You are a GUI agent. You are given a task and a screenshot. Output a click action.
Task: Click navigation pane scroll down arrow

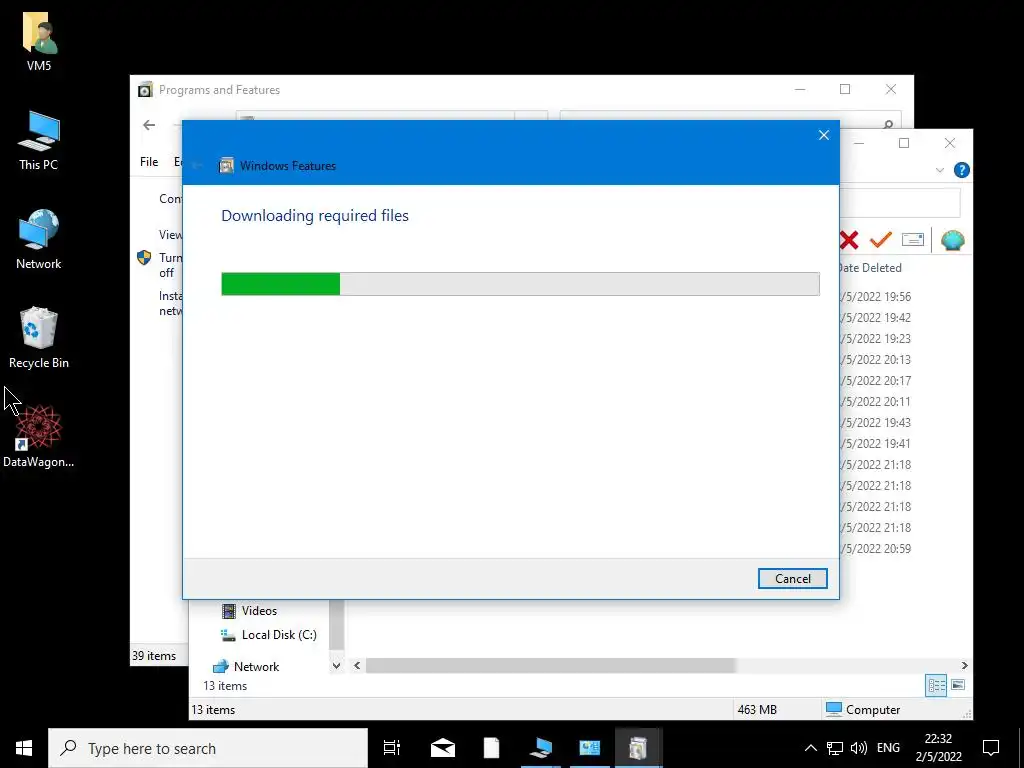(336, 666)
